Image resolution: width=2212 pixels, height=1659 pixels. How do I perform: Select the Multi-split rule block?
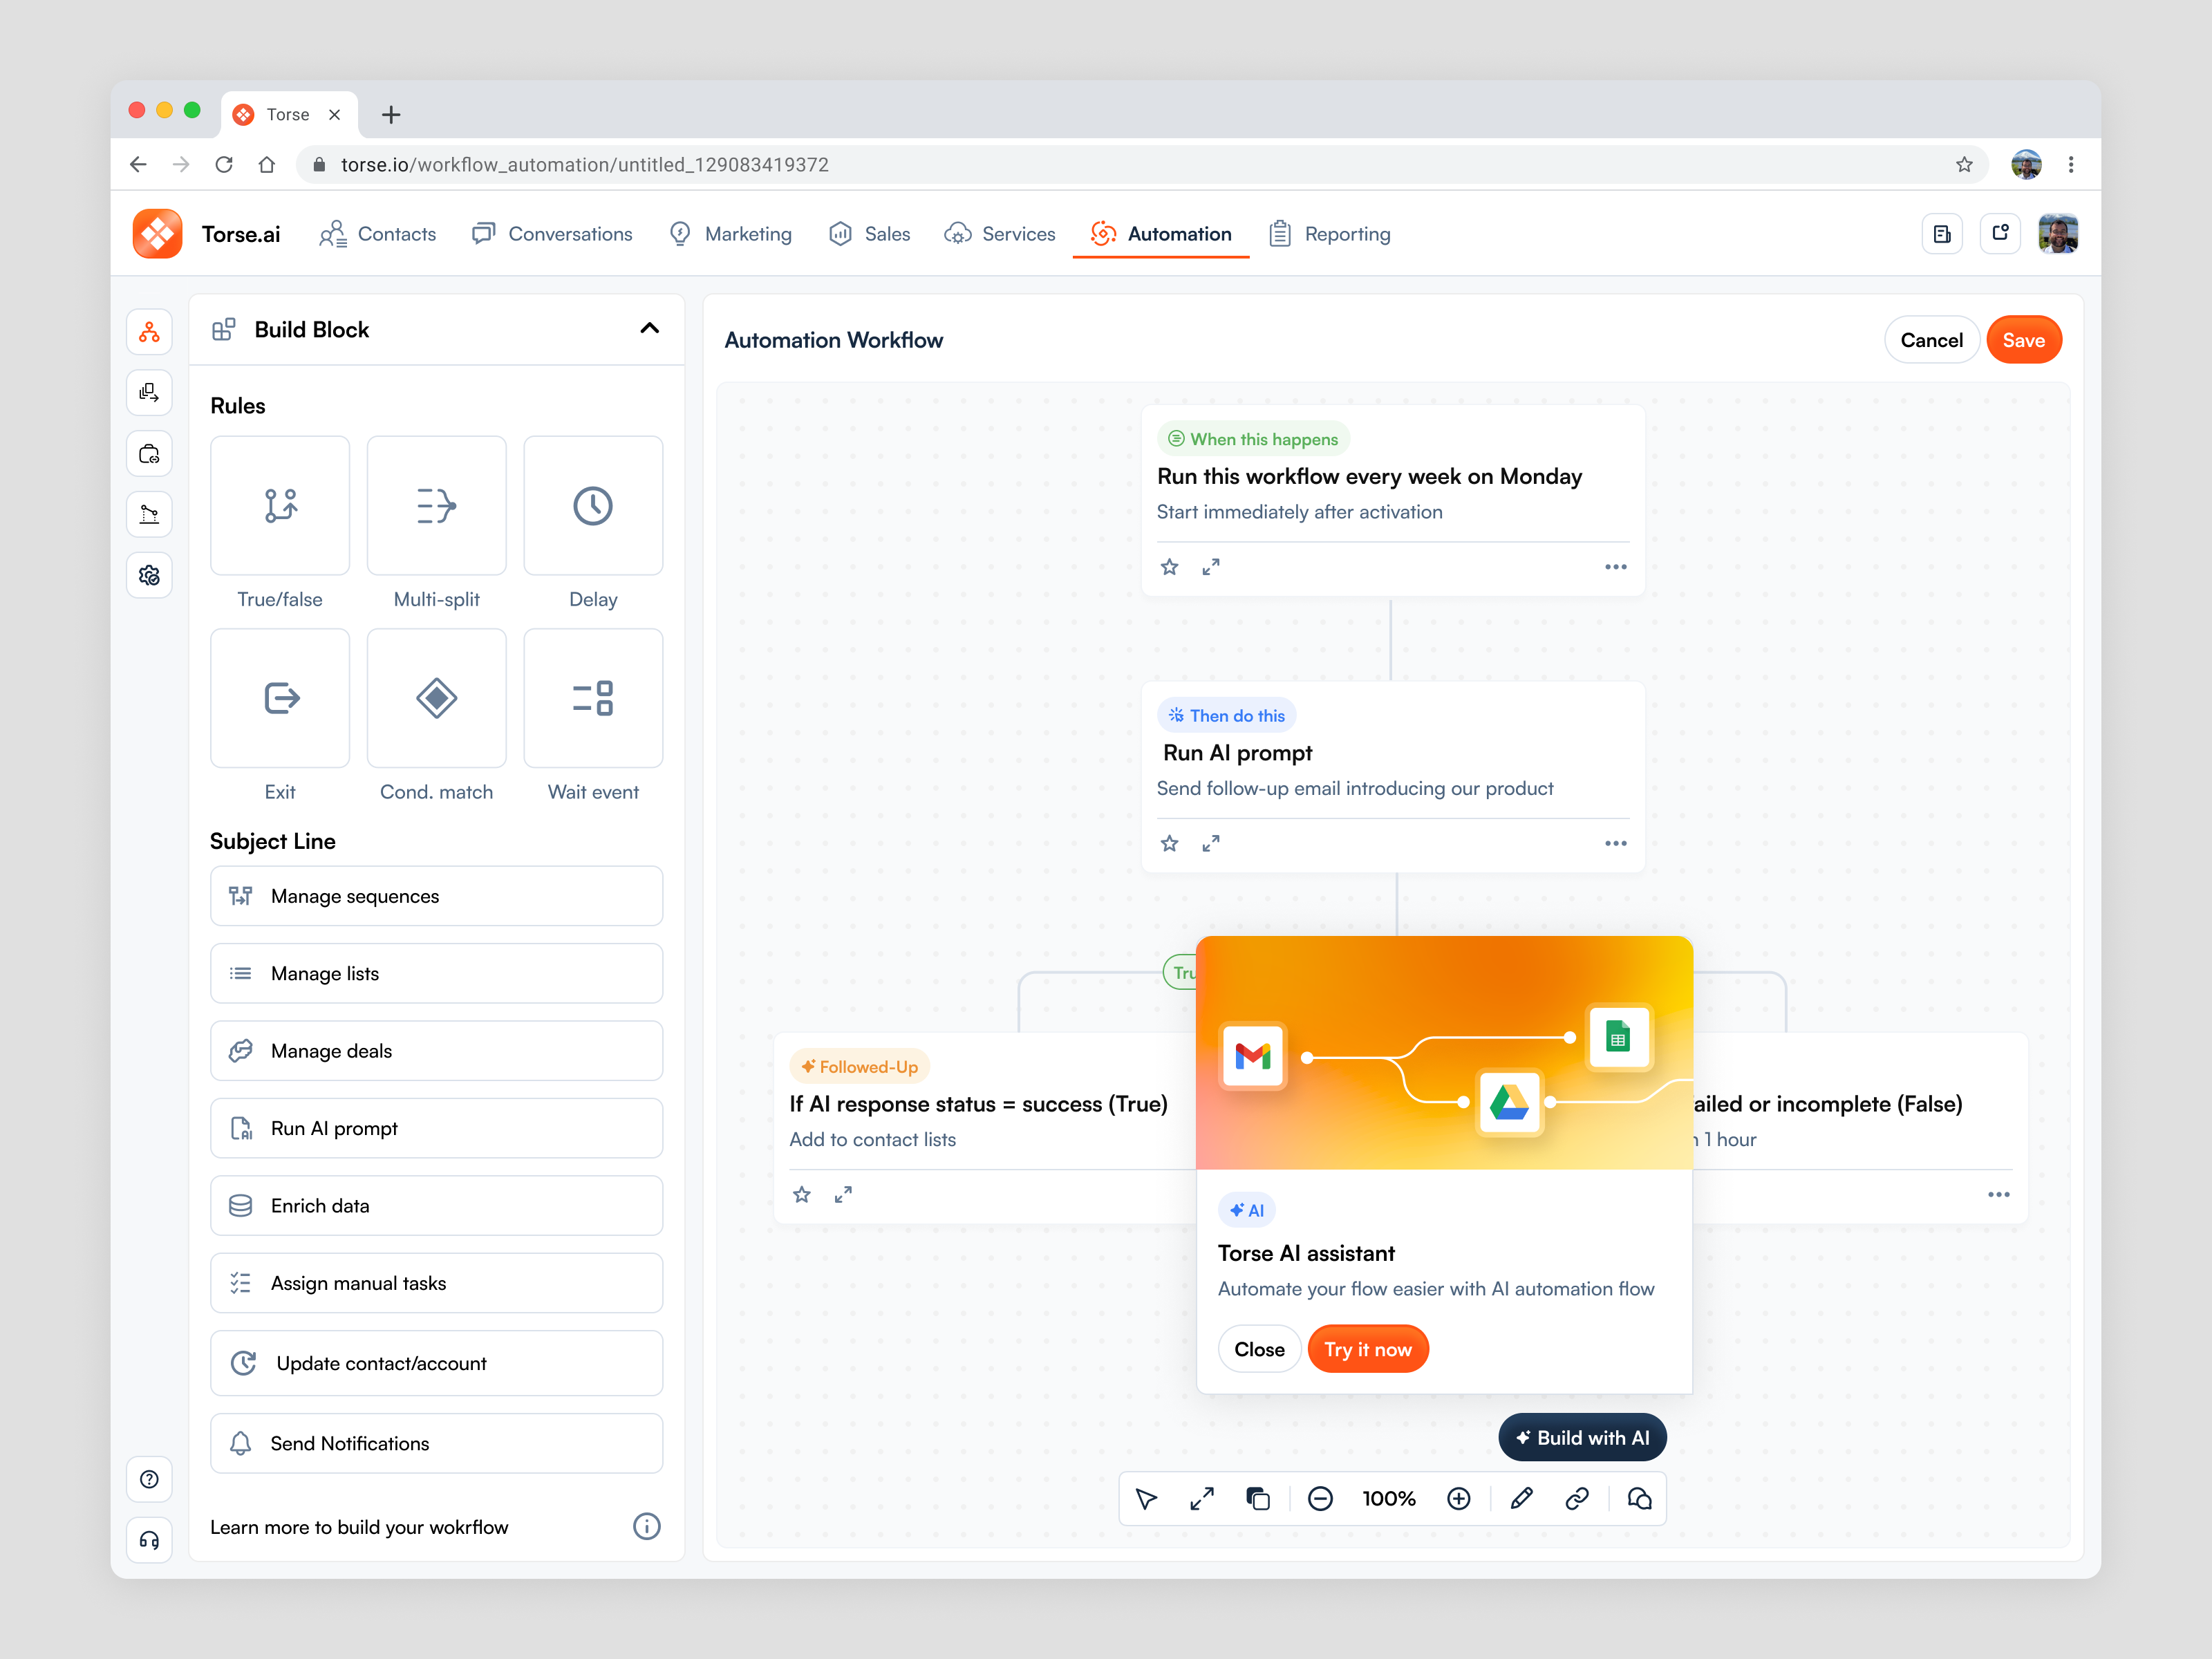pyautogui.click(x=436, y=505)
